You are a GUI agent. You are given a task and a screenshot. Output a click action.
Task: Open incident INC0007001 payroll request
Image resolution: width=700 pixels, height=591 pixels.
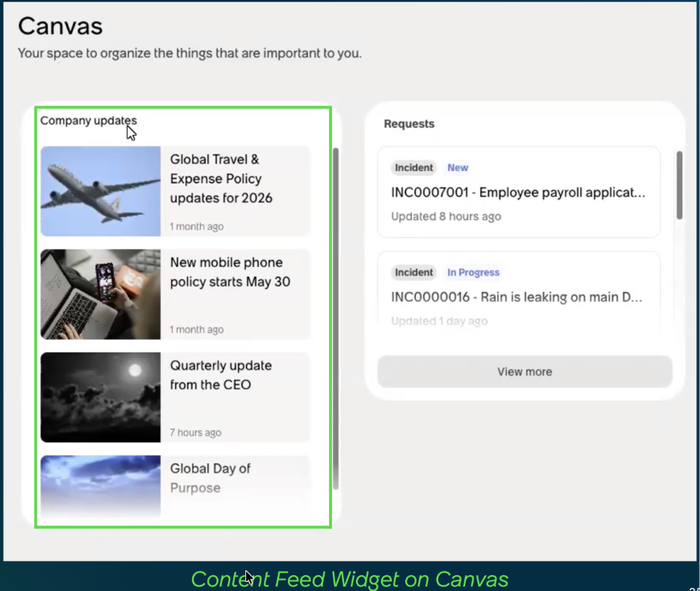(519, 192)
